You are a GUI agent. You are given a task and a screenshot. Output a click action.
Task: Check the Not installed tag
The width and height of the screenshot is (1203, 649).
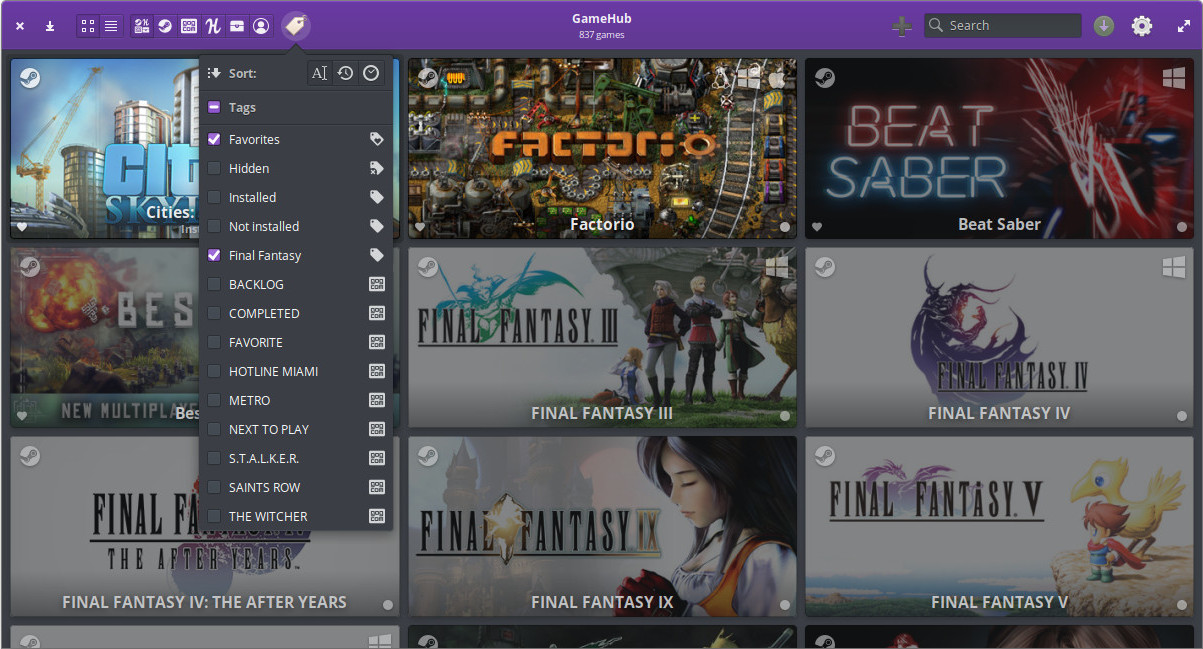click(x=214, y=226)
